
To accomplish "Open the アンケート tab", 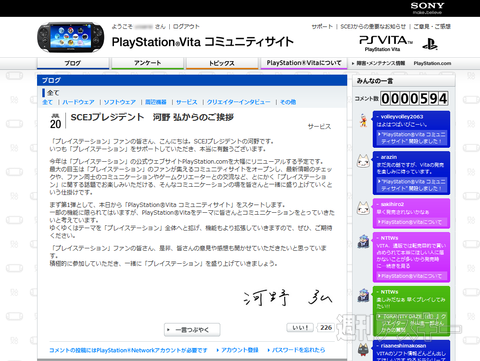I will pos(147,63).
